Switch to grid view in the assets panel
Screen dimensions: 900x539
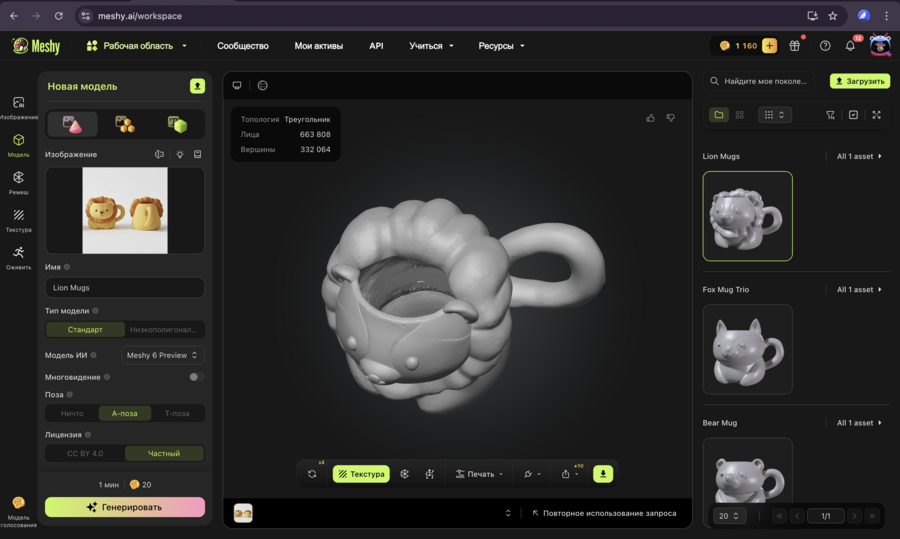740,115
